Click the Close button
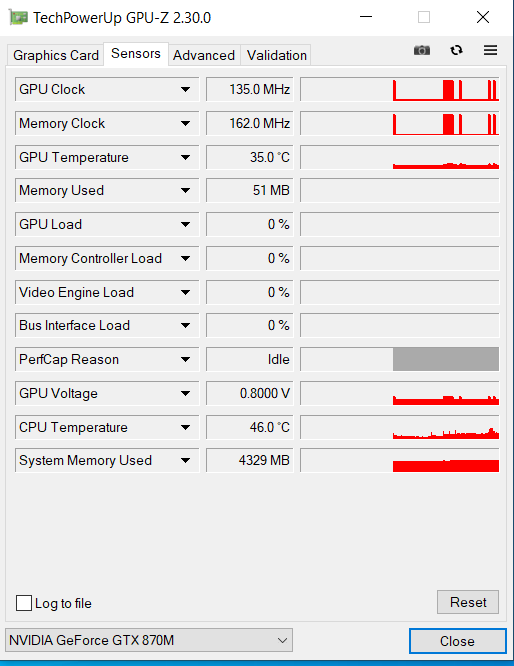Screen dimensions: 514x666 coord(458,641)
